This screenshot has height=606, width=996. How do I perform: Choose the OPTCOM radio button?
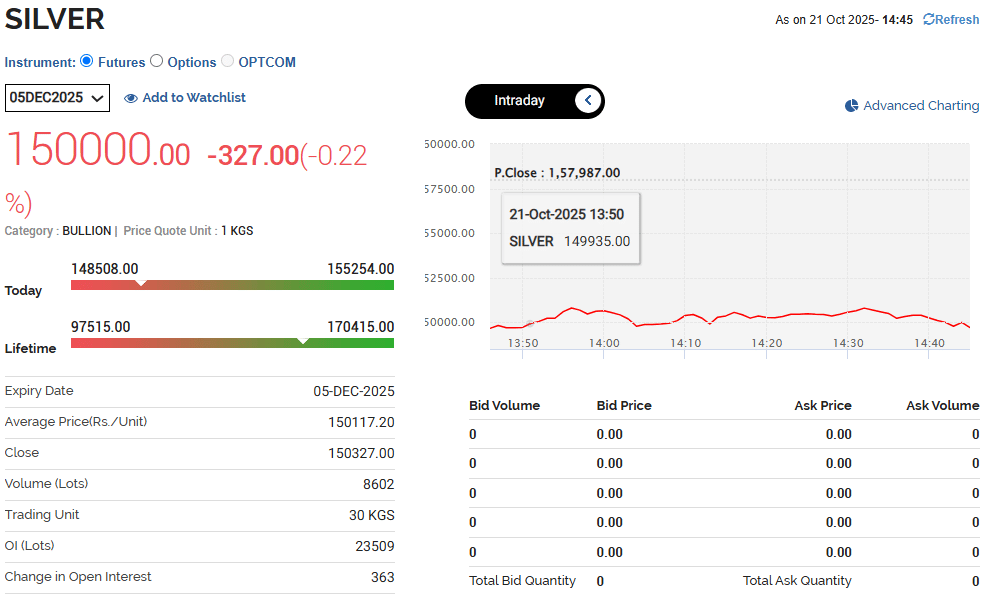227,61
